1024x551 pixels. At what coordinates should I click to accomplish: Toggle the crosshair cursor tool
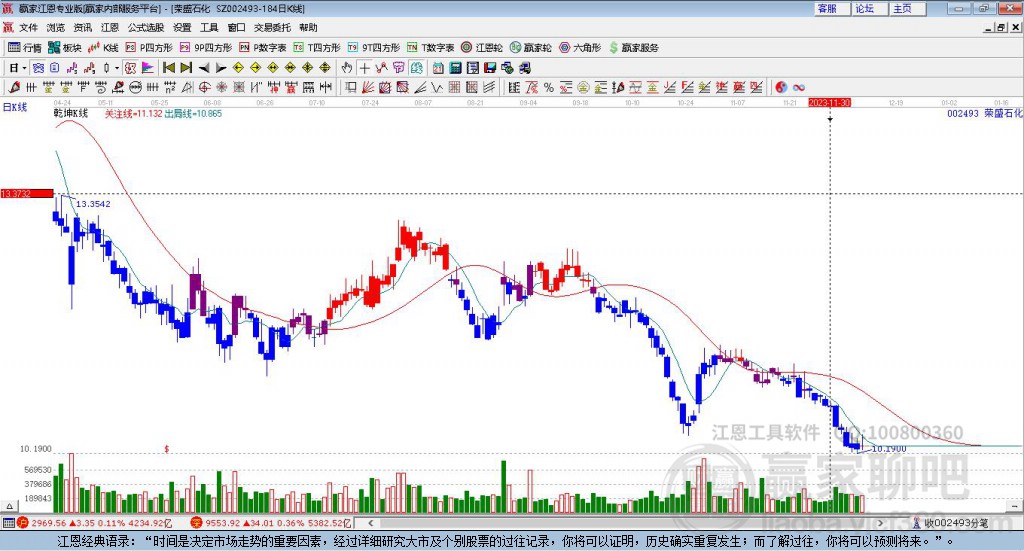point(364,67)
